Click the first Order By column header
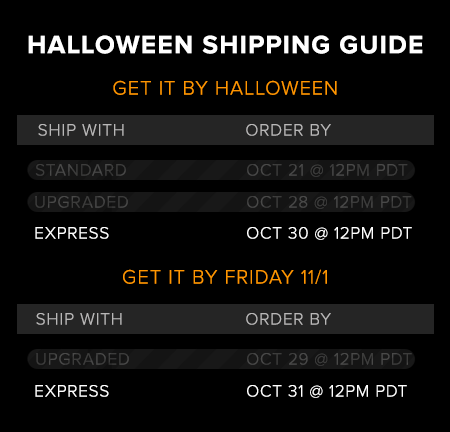Image resolution: width=450 pixels, height=432 pixels. [288, 130]
